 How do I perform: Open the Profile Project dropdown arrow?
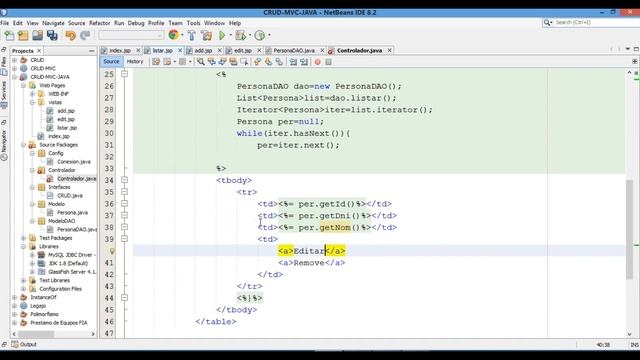(269, 36)
